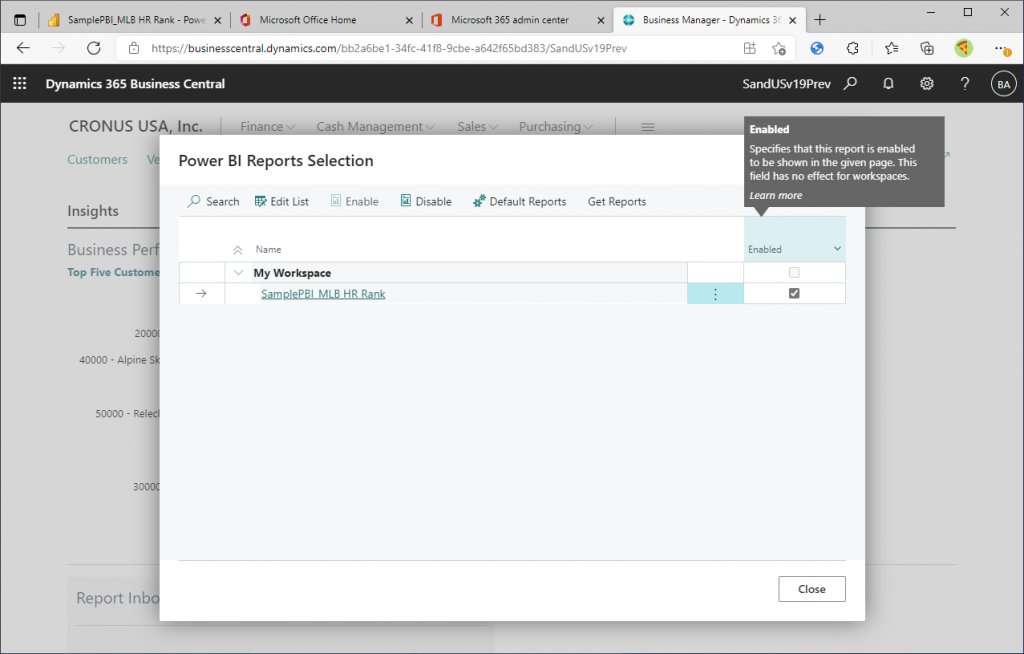Open the settings gear in Business Central
Image resolution: width=1024 pixels, height=654 pixels.
pyautogui.click(x=927, y=84)
